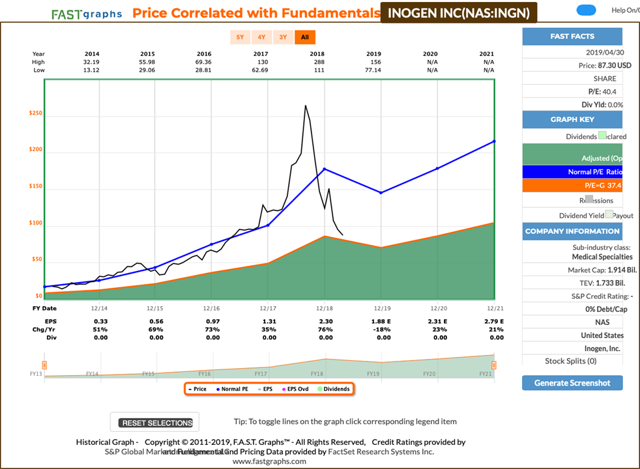
Task: Toggle the Recessions checkbox
Action: [x=589, y=199]
